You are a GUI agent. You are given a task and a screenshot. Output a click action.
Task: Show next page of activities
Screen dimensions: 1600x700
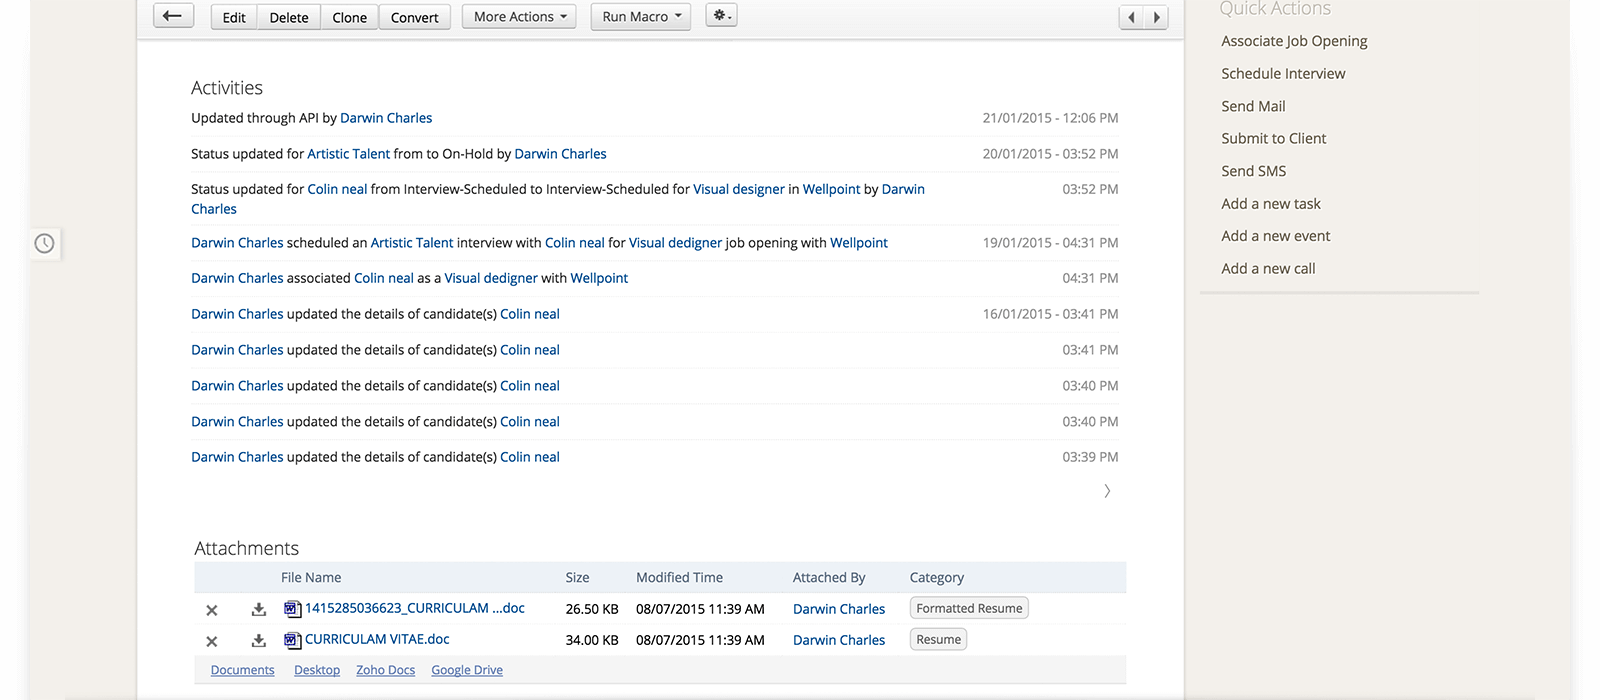tap(1107, 491)
